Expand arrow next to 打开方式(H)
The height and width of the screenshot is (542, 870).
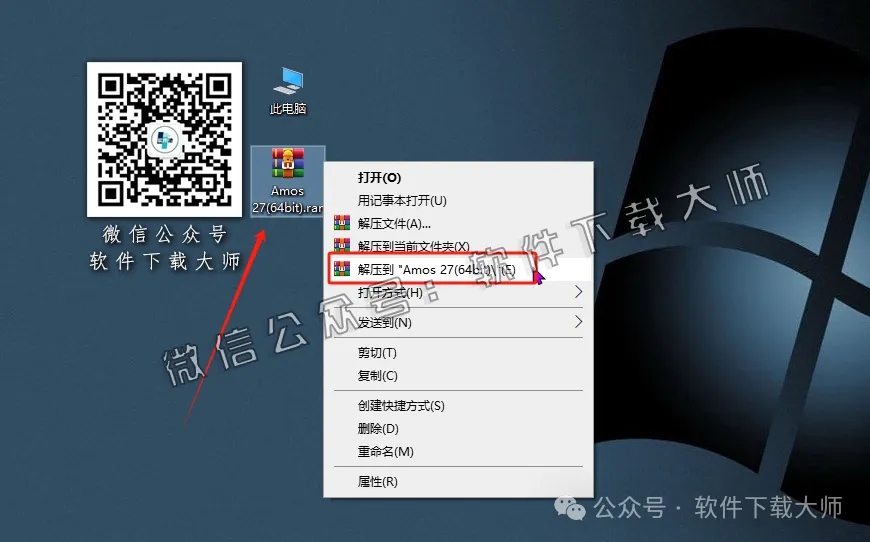click(578, 292)
